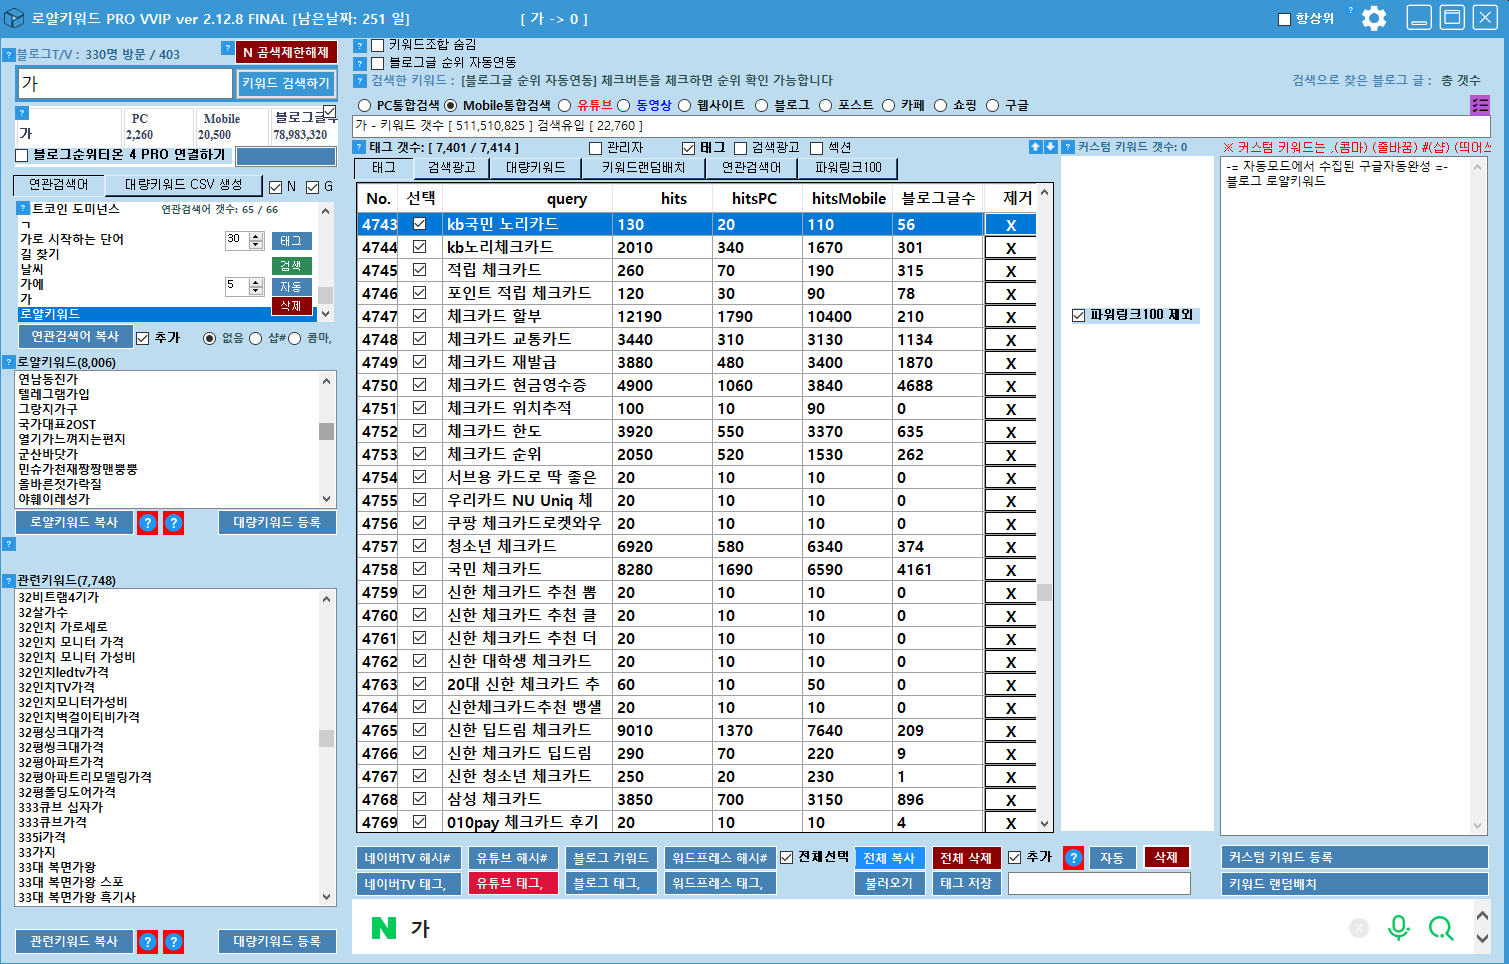
Task: Toggle the 전체선택 checkbox
Action: [787, 858]
